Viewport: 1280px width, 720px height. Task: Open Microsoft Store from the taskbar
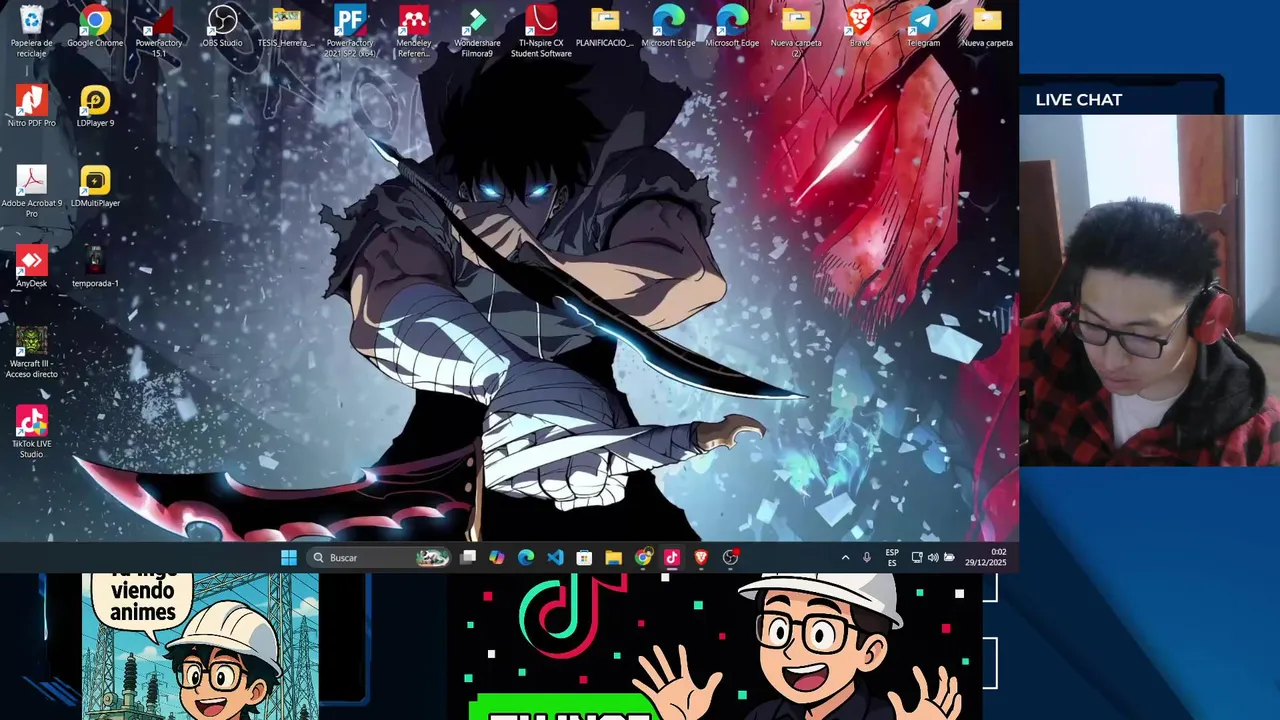coord(584,558)
